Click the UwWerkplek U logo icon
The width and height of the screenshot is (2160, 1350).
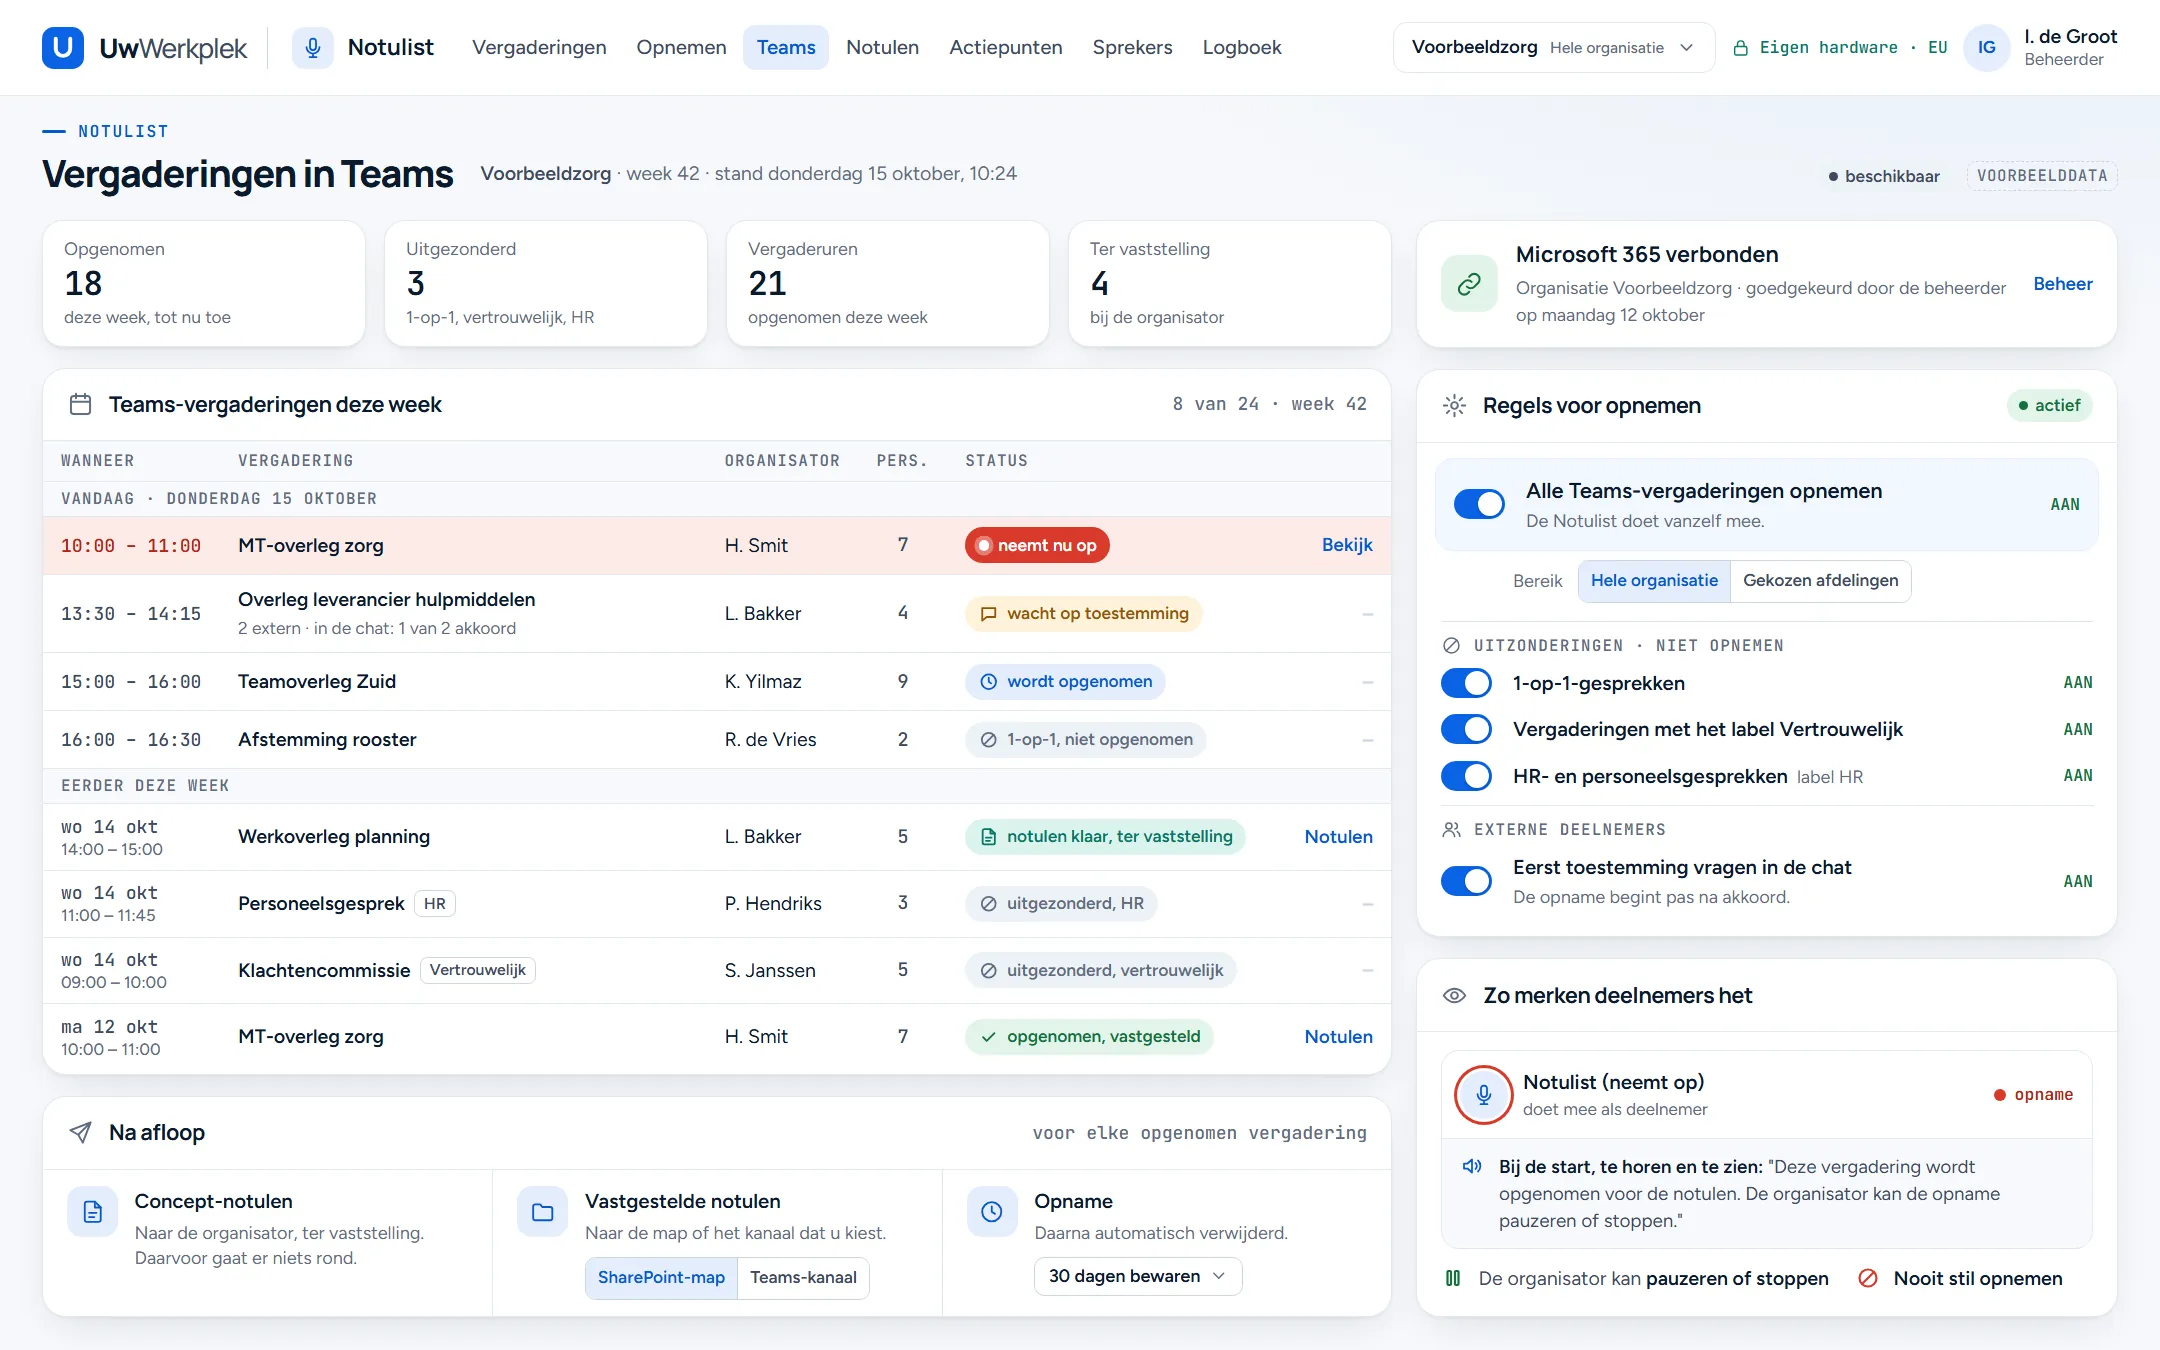pyautogui.click(x=63, y=47)
